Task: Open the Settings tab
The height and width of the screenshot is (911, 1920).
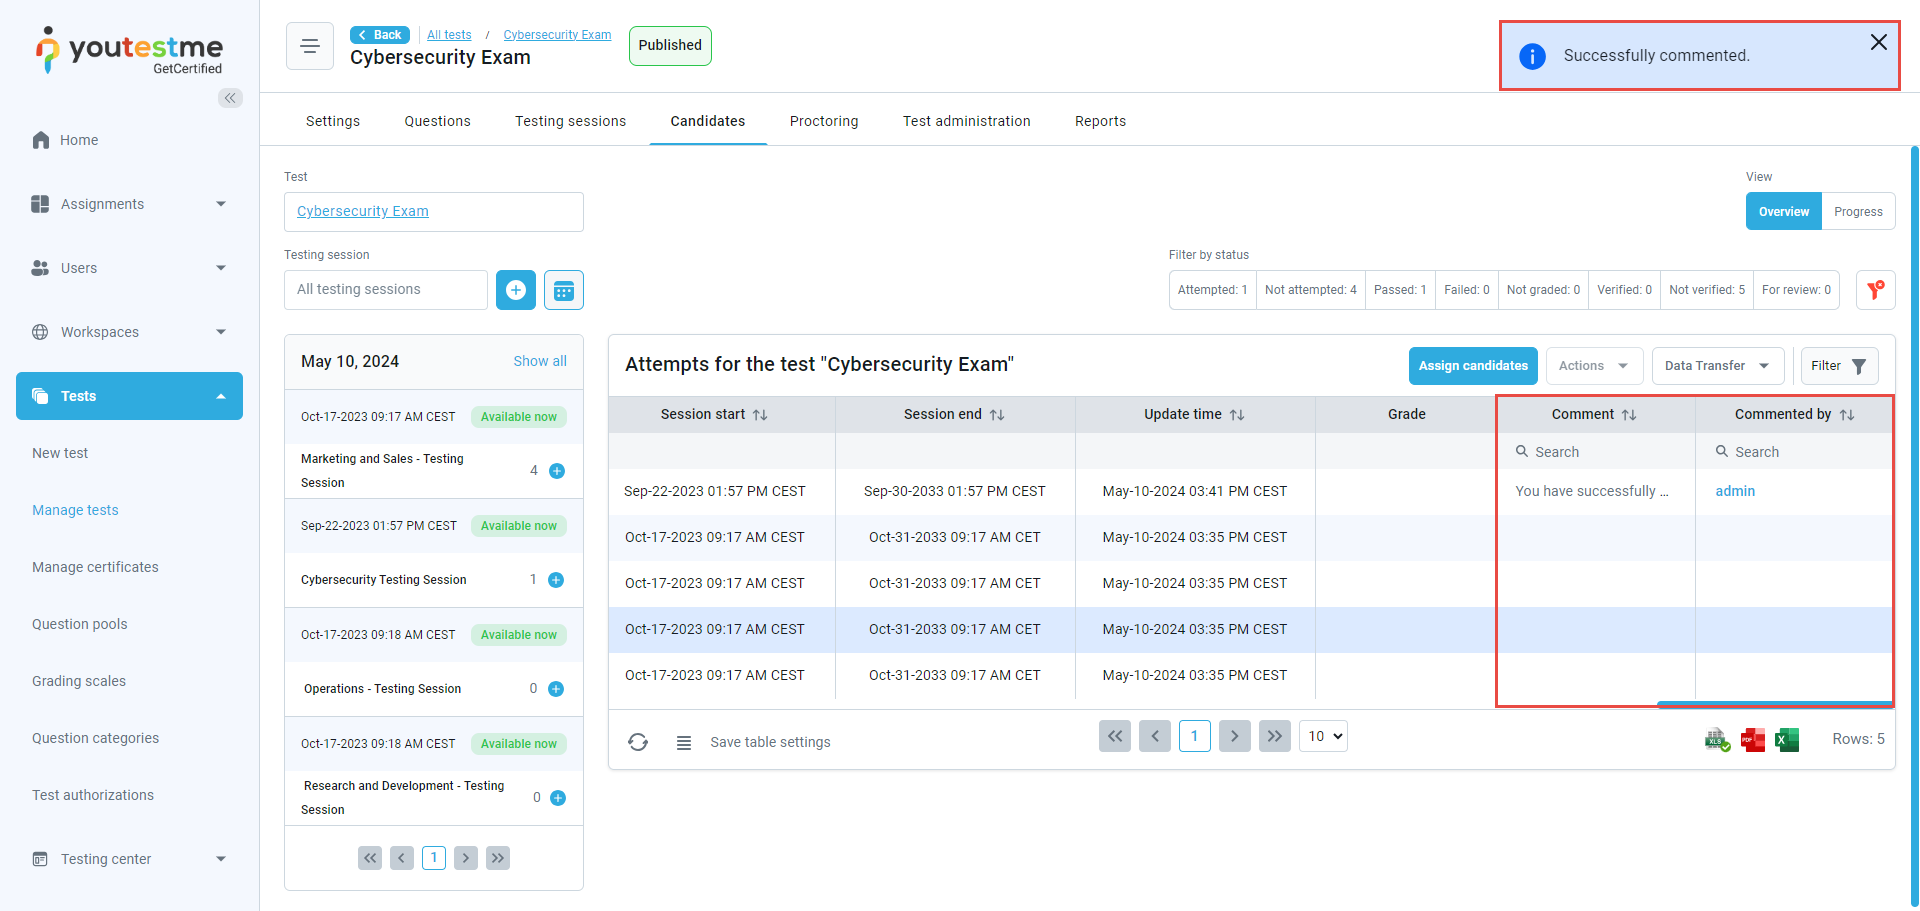Action: tap(333, 121)
